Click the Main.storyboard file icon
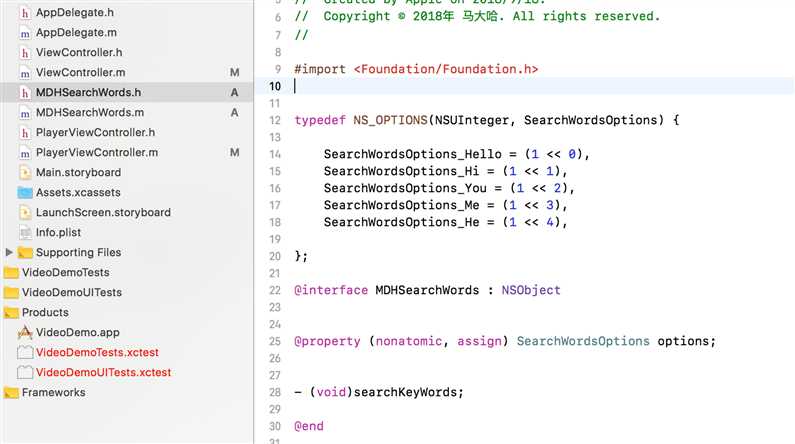Screen dimensions: 795x444 coord(24,173)
